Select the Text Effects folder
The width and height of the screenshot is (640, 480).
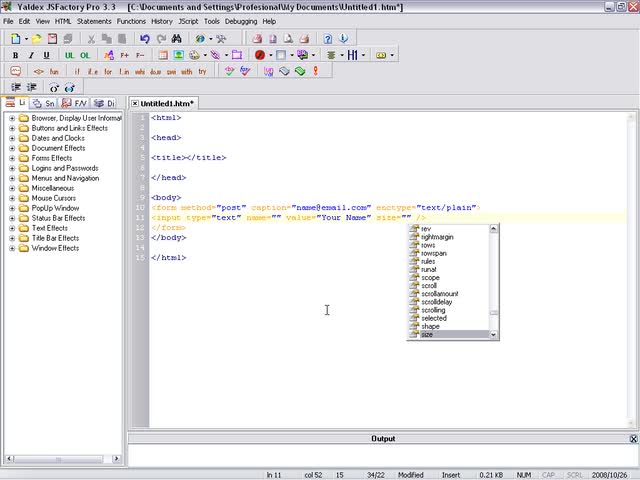[50, 228]
